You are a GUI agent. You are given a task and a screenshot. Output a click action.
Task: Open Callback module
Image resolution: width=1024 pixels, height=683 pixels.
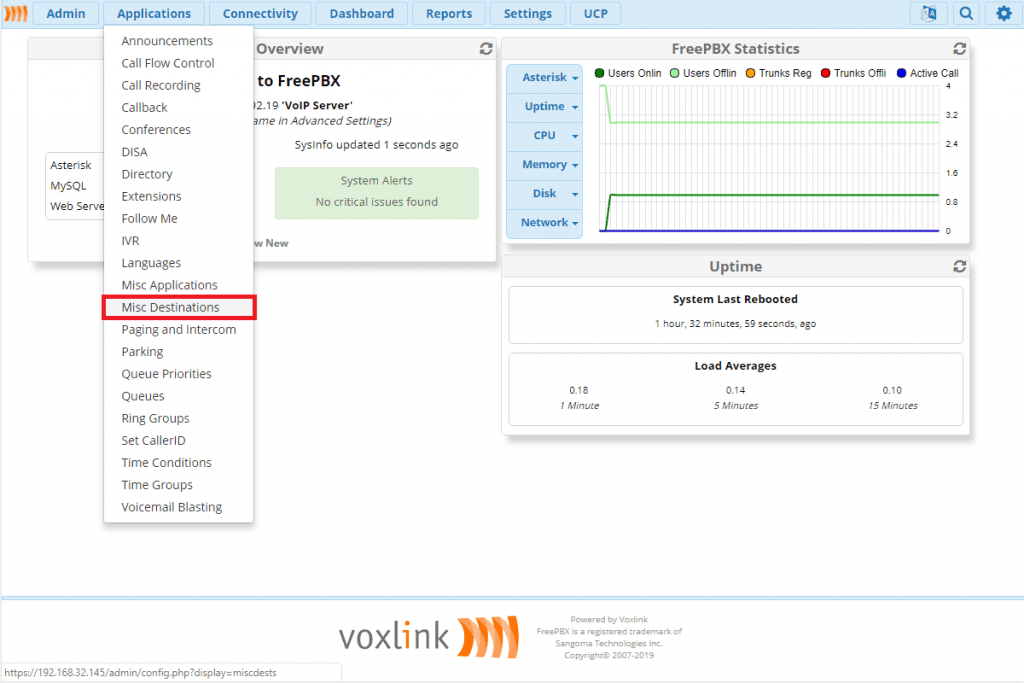pos(178,107)
